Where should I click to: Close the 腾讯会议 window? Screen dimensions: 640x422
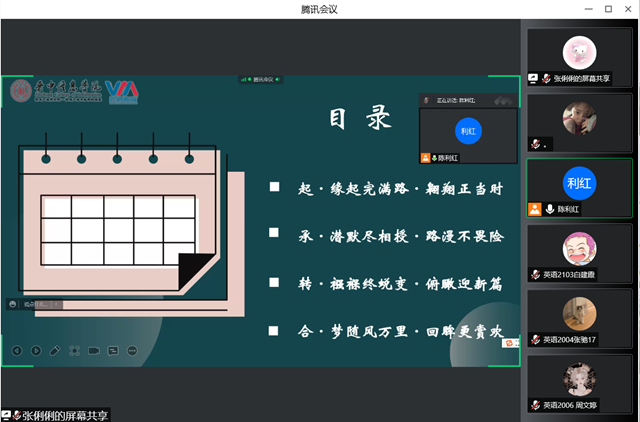(x=628, y=9)
